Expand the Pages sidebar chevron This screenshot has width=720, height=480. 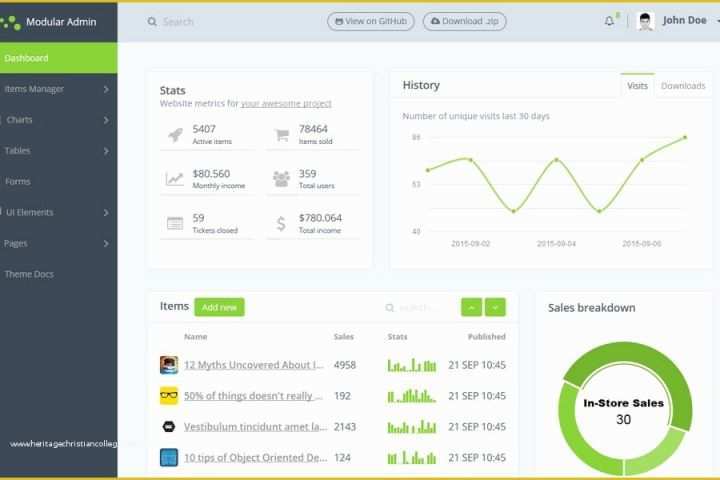[x=106, y=243]
